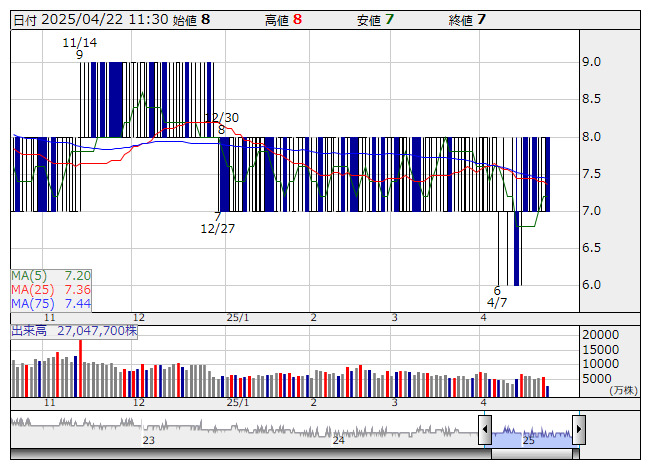
Task: Click the 9.0 price axis label
Action: click(591, 62)
